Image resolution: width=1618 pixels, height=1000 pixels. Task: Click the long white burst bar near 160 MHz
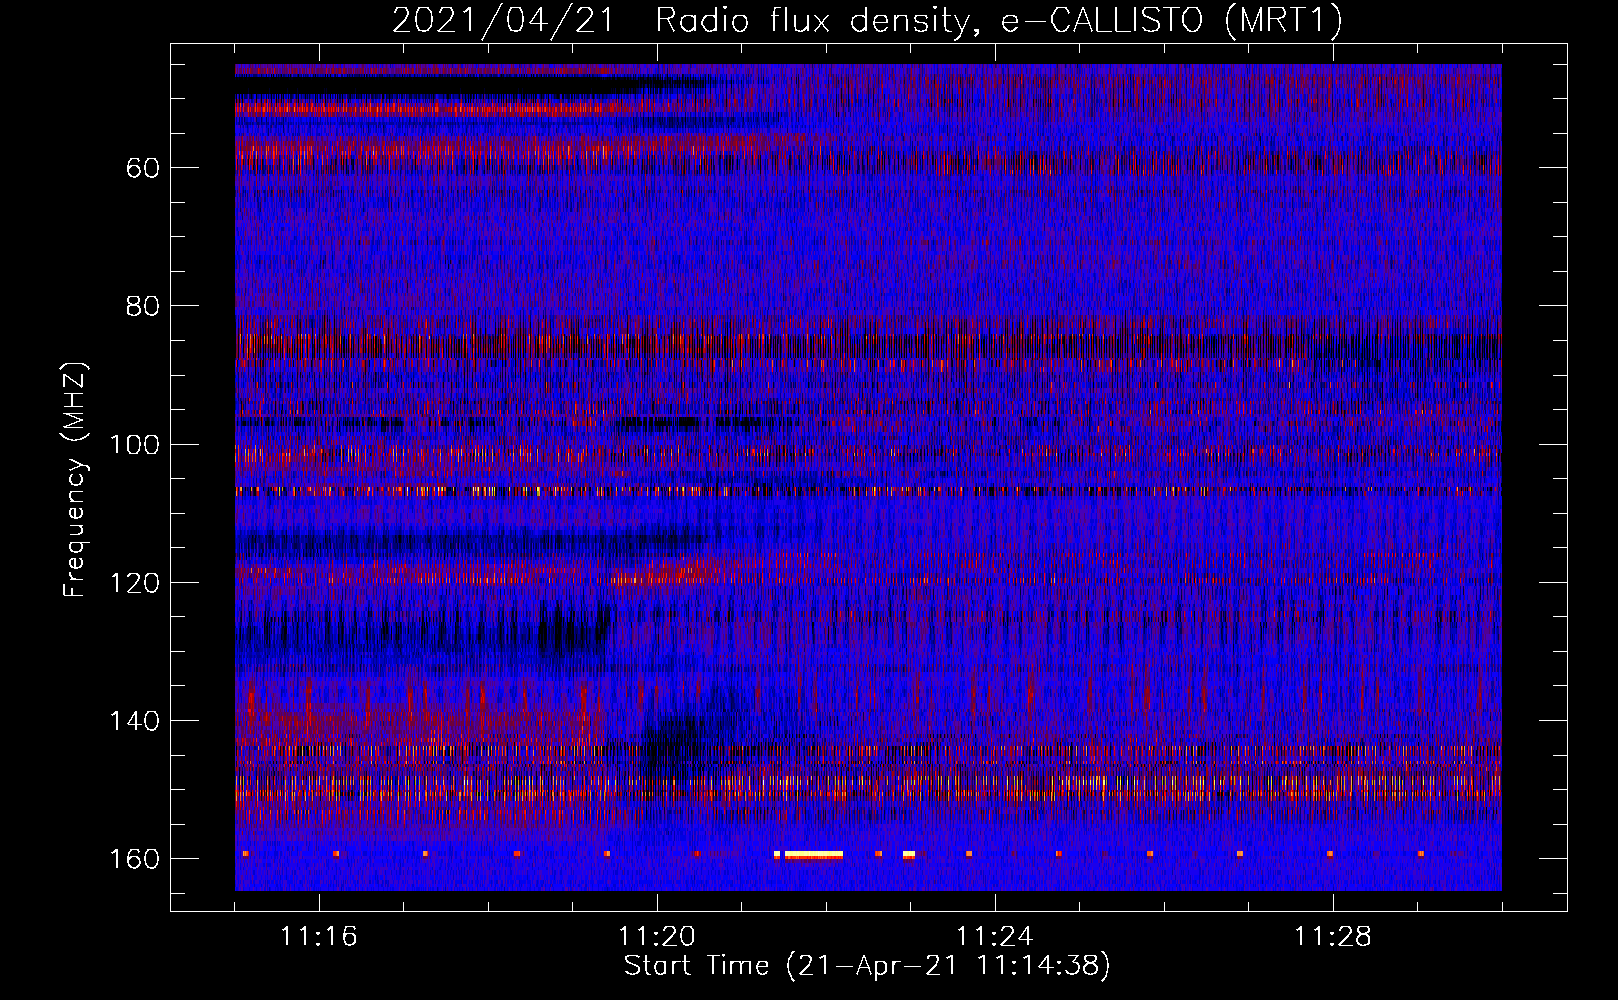point(814,855)
